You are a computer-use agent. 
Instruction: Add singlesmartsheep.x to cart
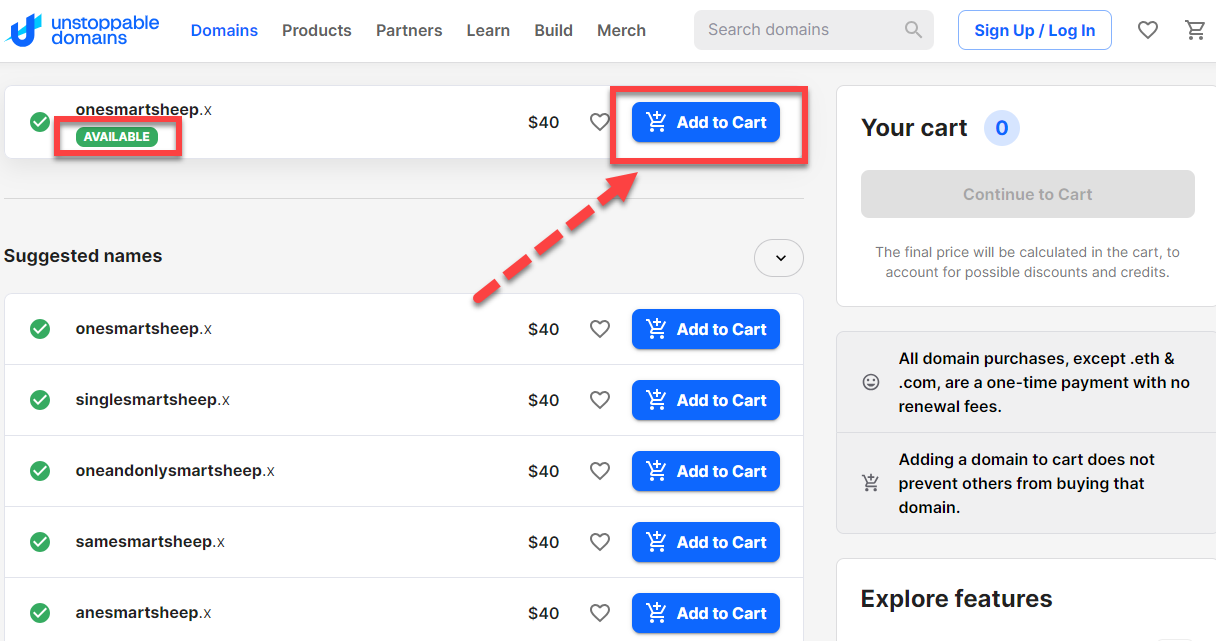pyautogui.click(x=706, y=400)
